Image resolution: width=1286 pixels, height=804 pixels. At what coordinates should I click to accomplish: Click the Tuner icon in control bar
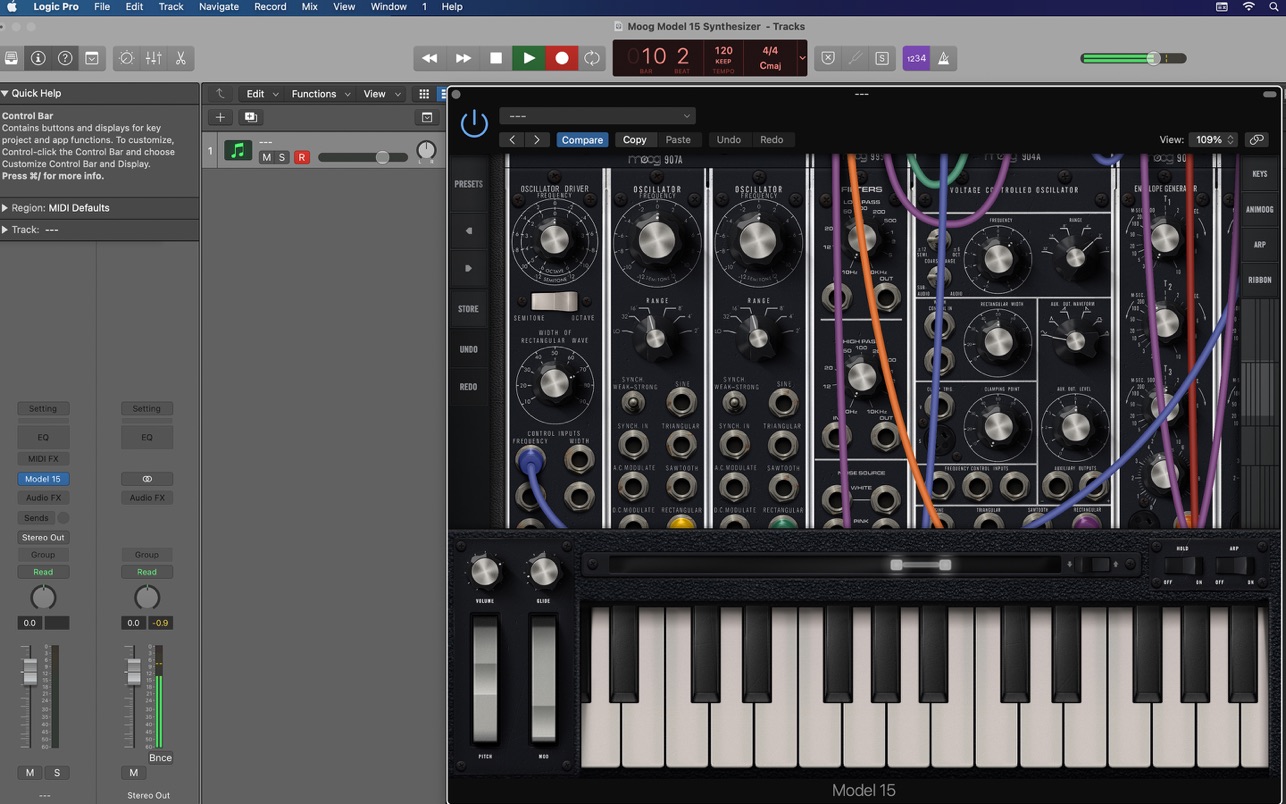855,58
